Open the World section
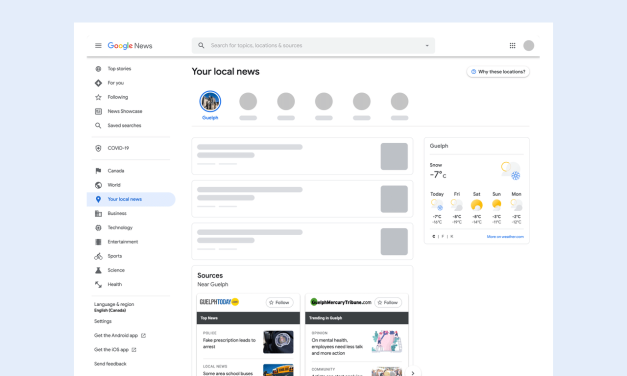 click(x=114, y=185)
